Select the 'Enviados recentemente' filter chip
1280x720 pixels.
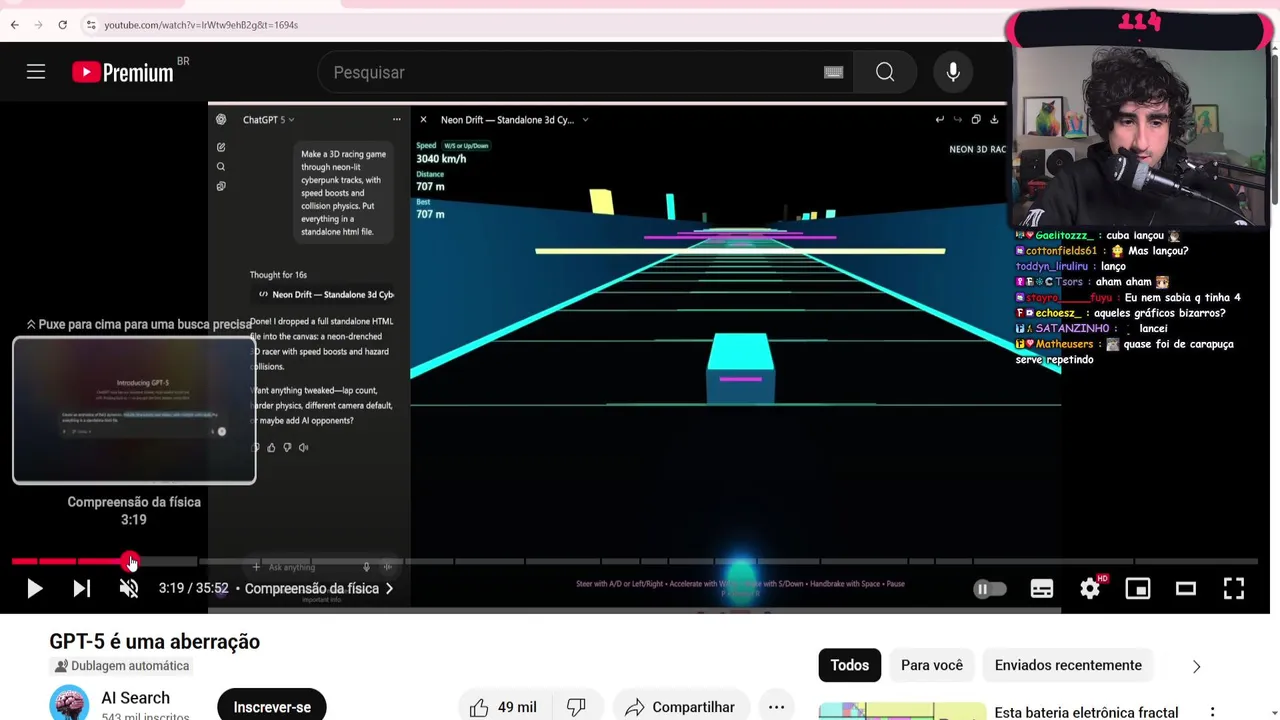1068,665
